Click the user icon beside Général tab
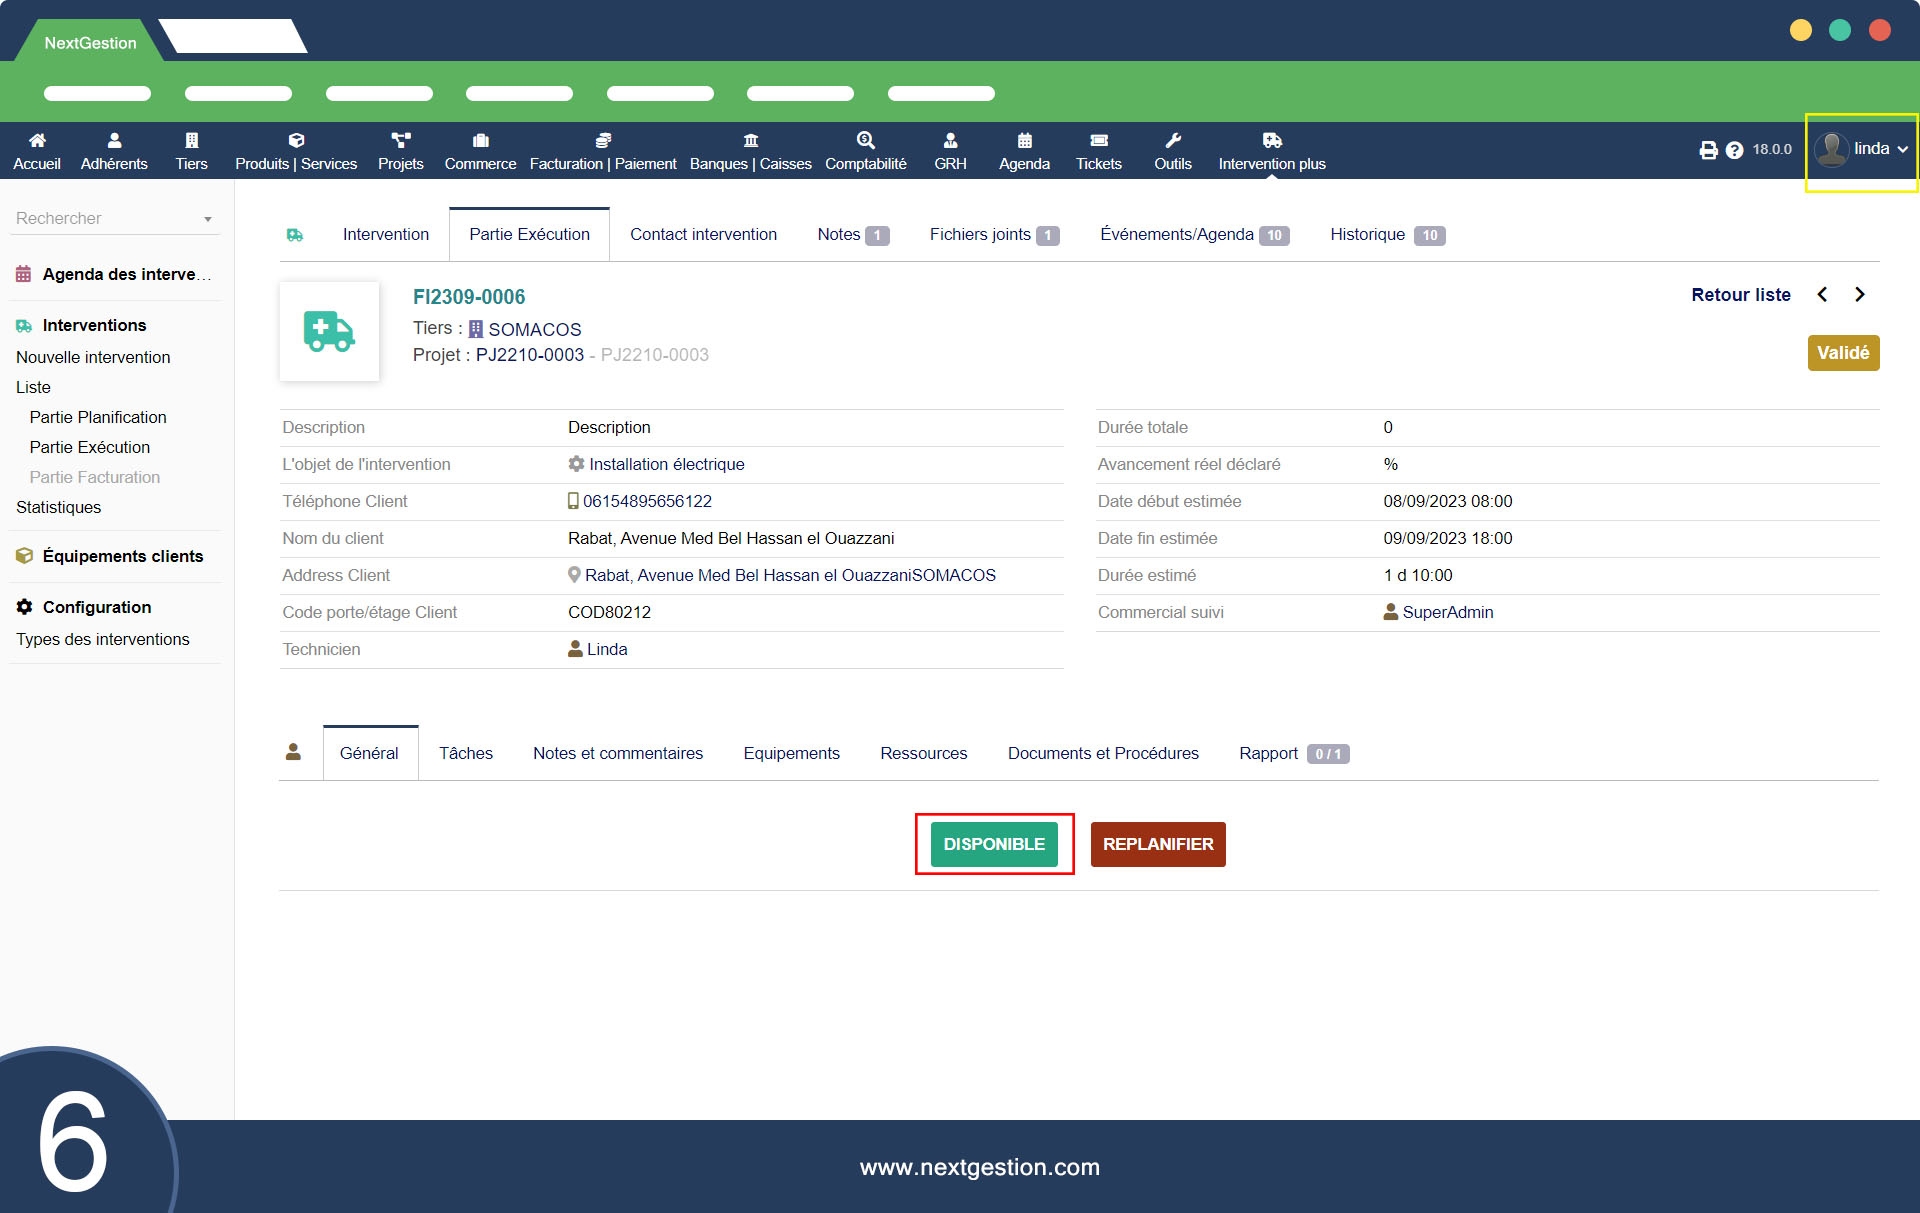1920x1213 pixels. coord(293,752)
